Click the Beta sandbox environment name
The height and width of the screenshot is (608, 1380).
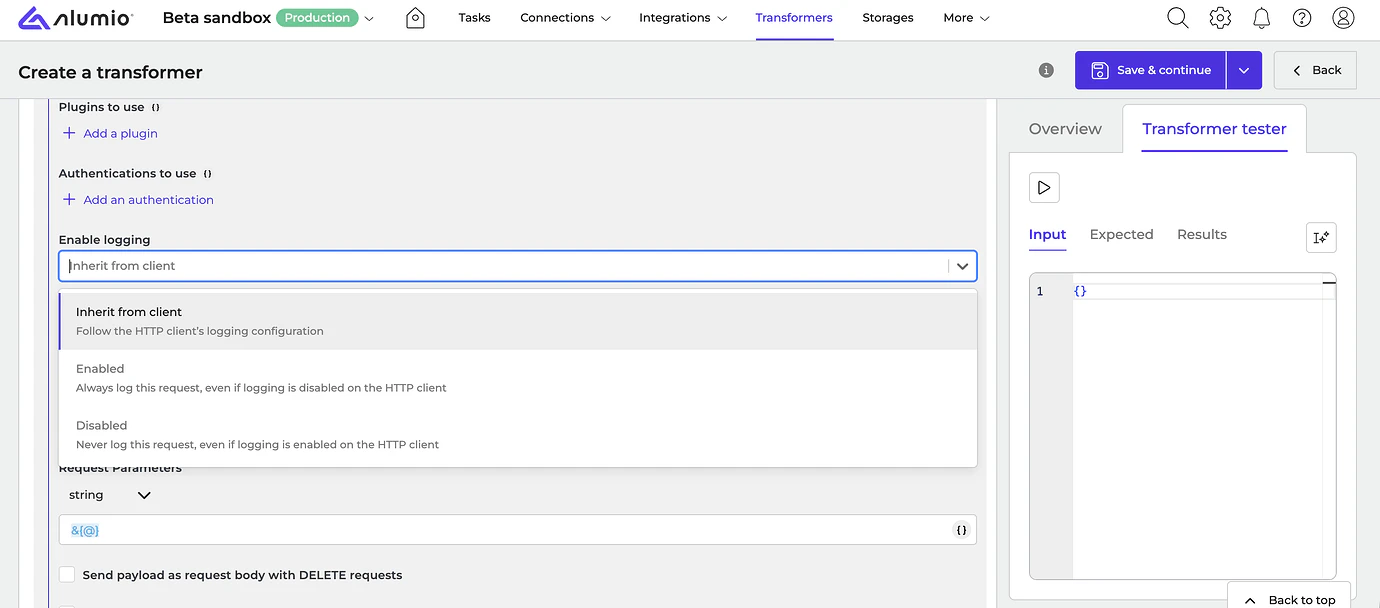coord(217,18)
